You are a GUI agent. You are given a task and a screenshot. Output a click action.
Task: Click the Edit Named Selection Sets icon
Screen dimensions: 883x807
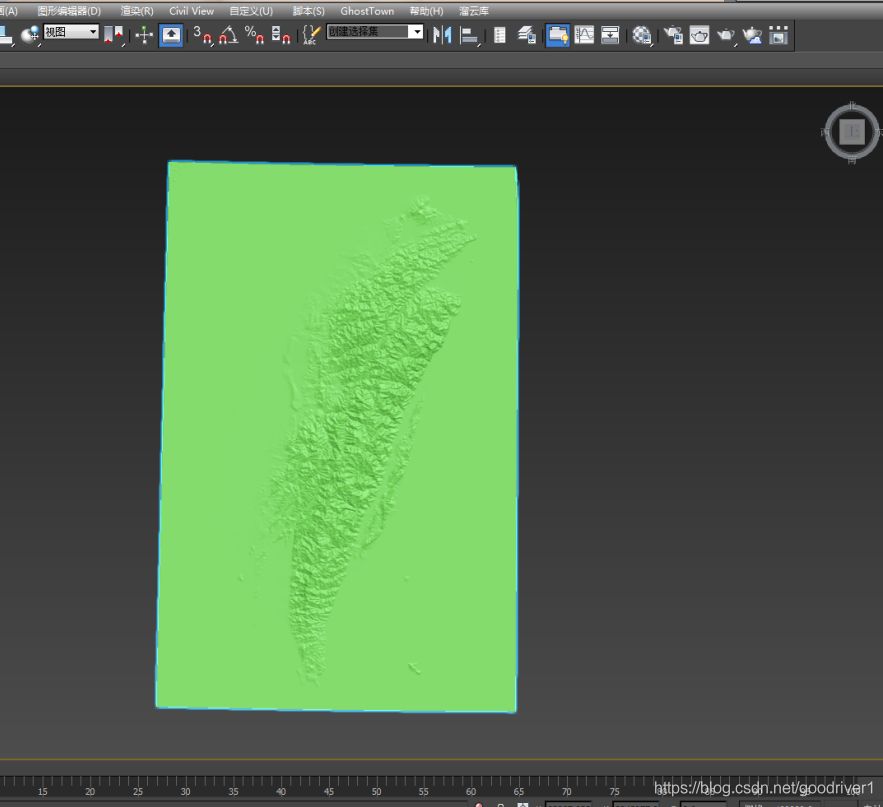311,35
